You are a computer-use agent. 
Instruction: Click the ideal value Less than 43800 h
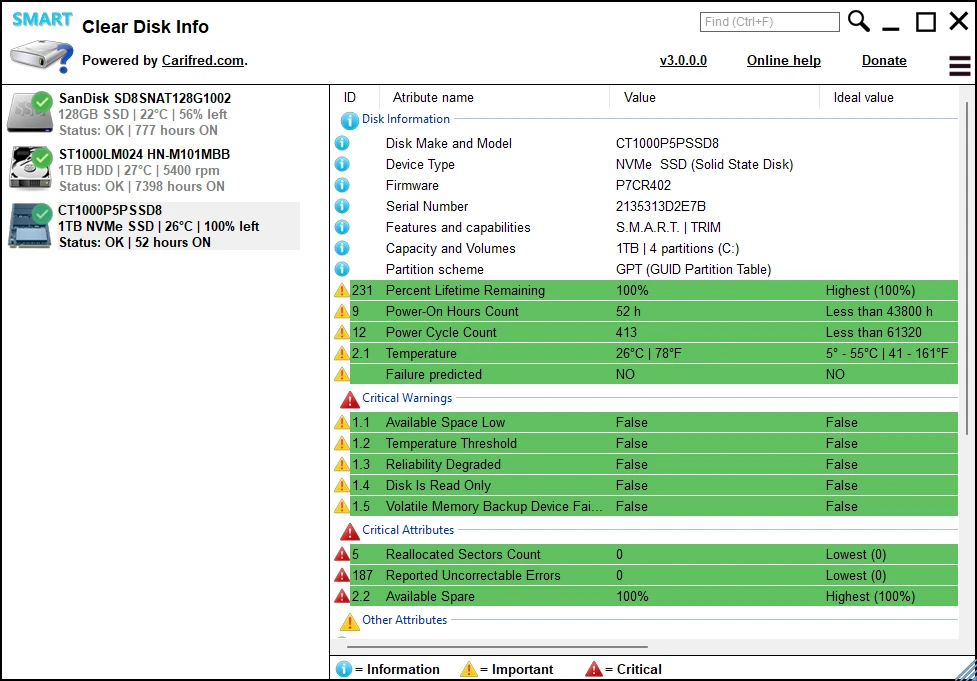[x=879, y=312]
